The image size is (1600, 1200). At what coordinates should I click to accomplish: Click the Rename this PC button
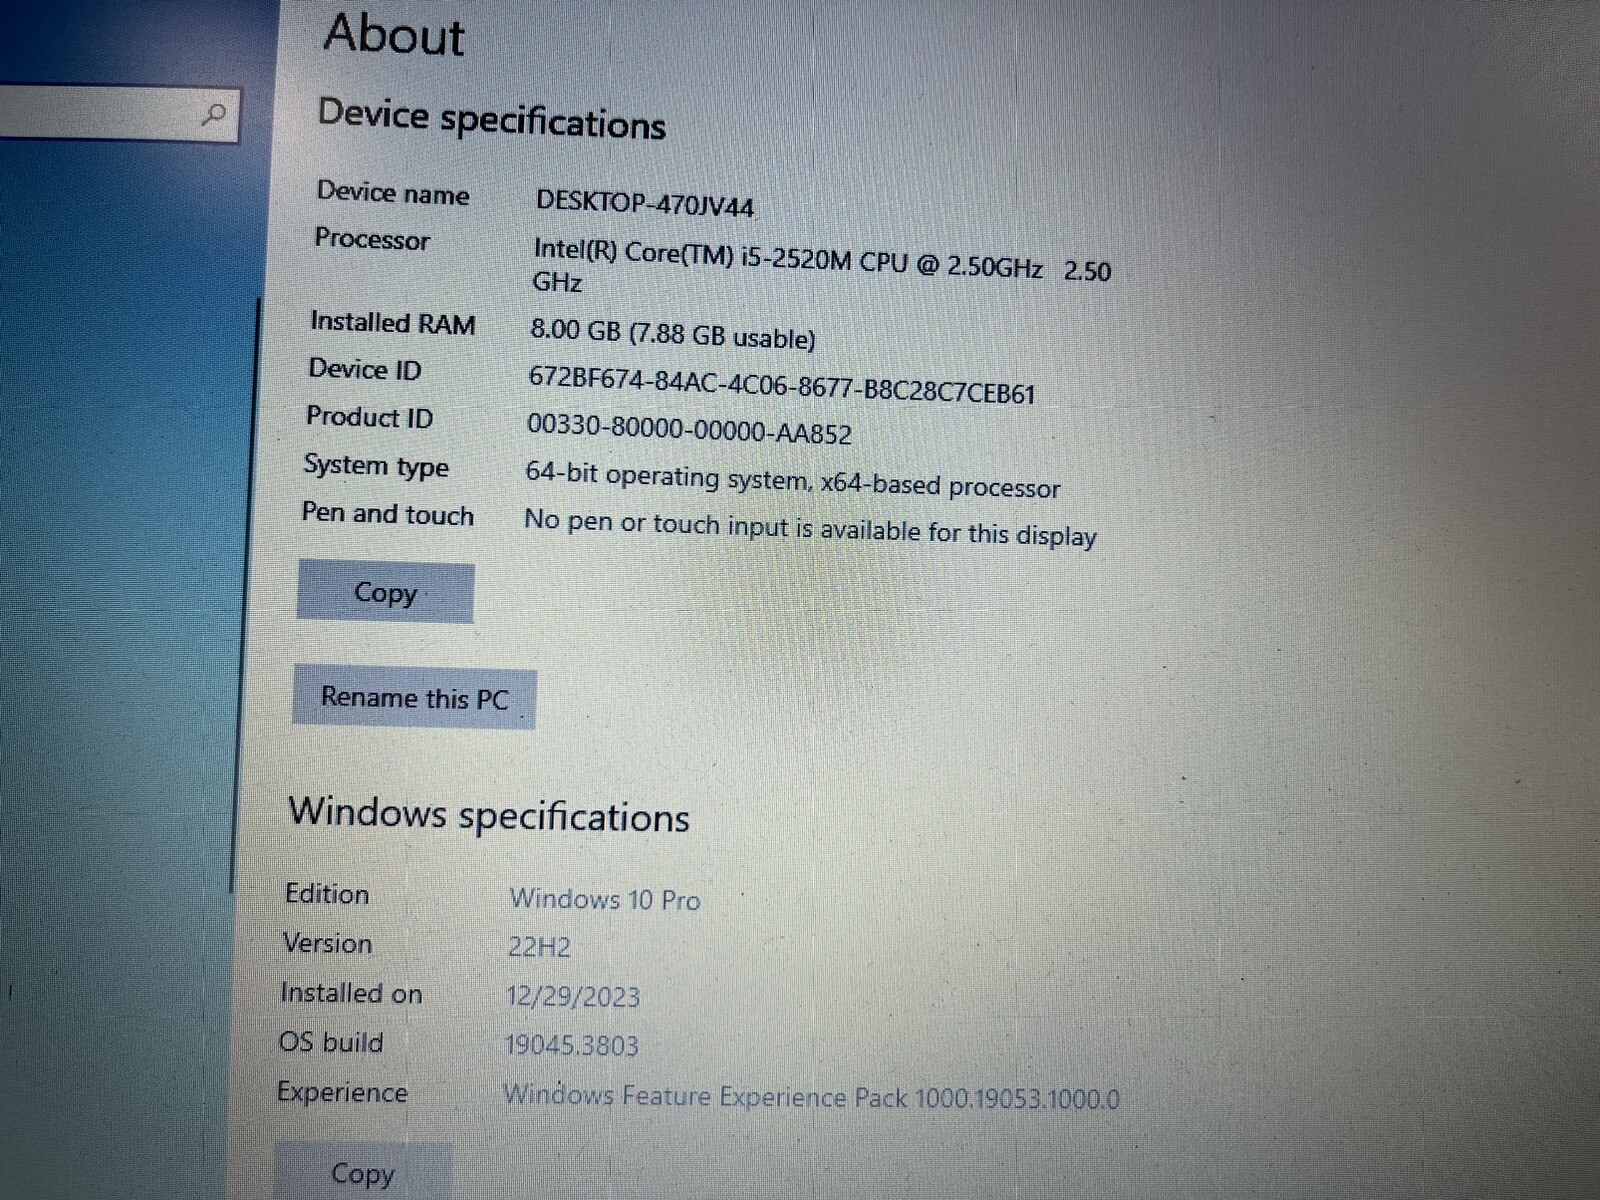tap(414, 697)
